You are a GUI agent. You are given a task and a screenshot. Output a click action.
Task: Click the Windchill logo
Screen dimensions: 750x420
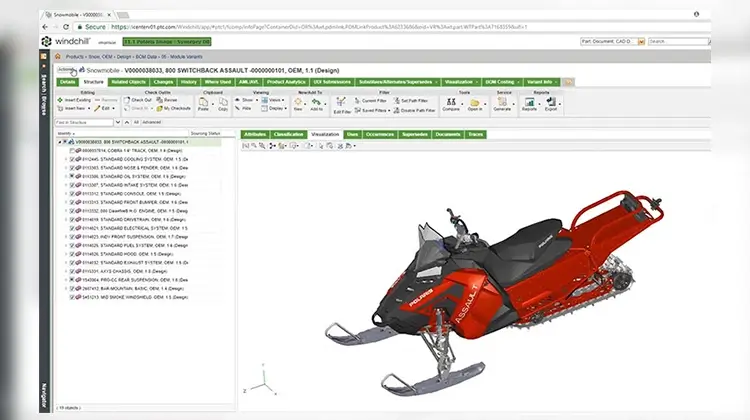tap(66, 42)
